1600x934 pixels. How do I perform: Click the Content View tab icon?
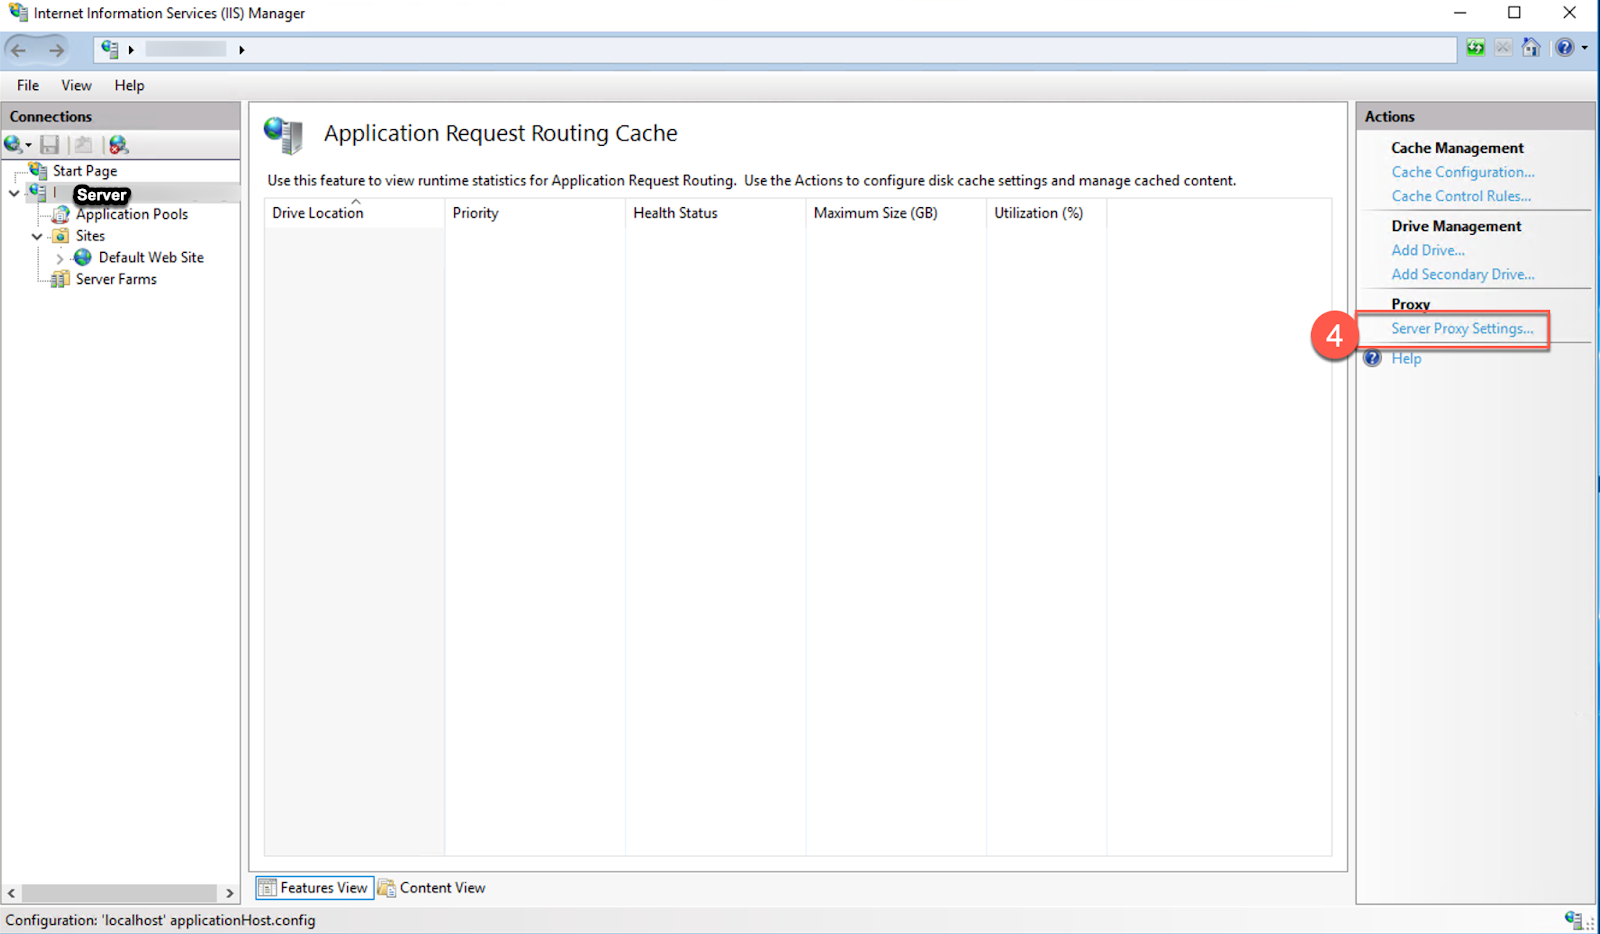point(387,888)
